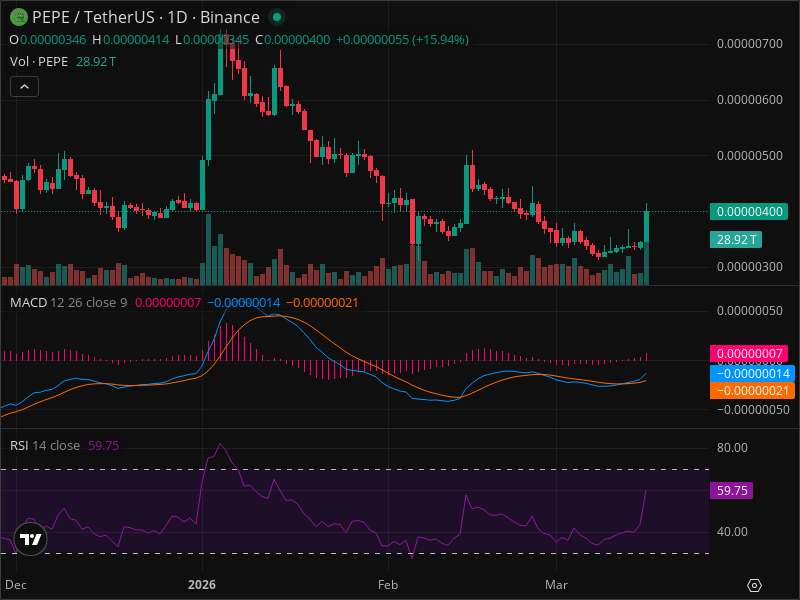Click the orange −0.00000021 signal line tag
This screenshot has height=600, width=800.
point(752,391)
